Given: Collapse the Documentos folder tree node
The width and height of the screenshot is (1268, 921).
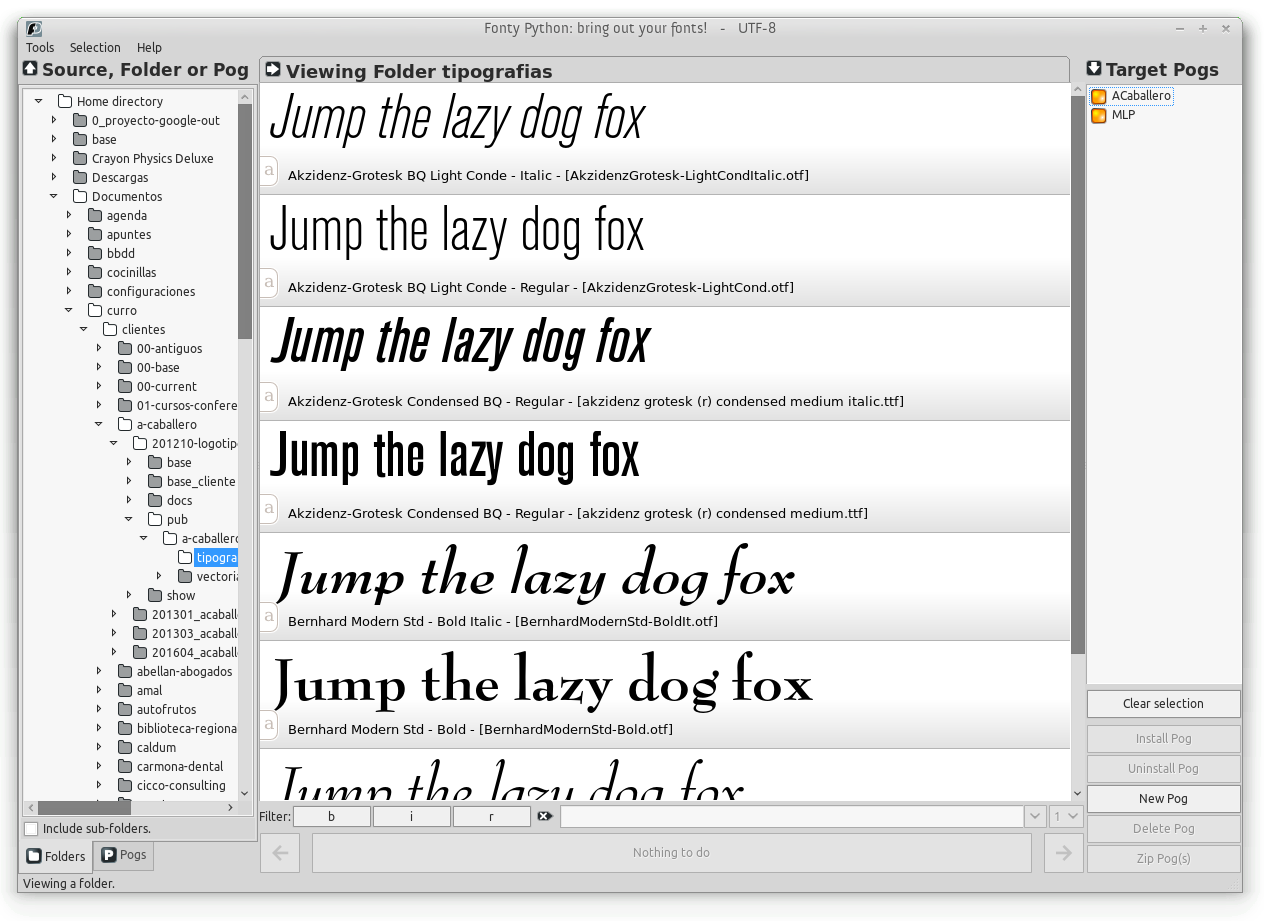Looking at the screenshot, I should tap(54, 197).
